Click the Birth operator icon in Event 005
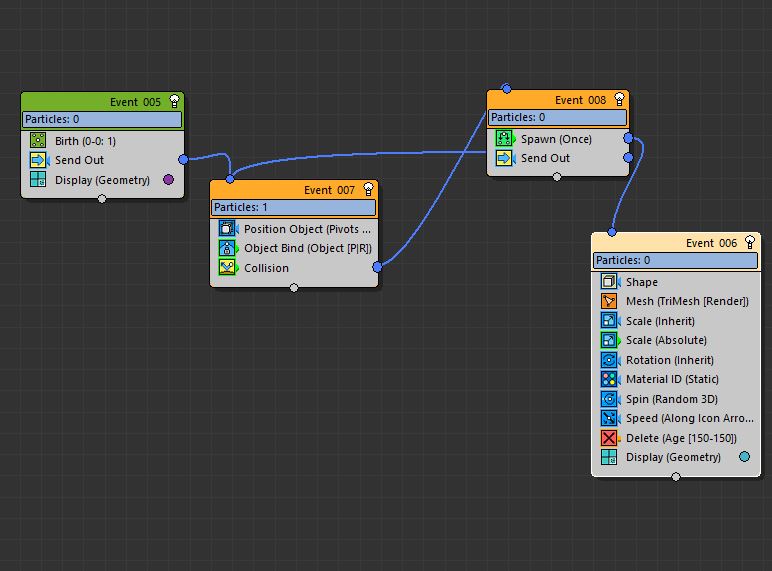 tap(38, 141)
